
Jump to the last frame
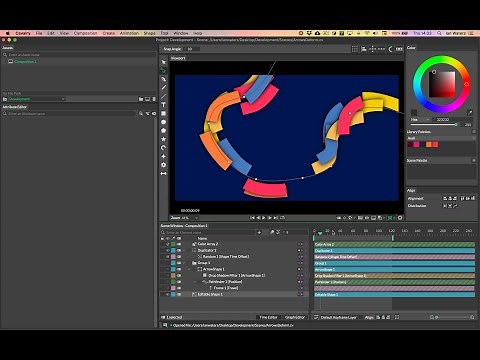(276, 218)
